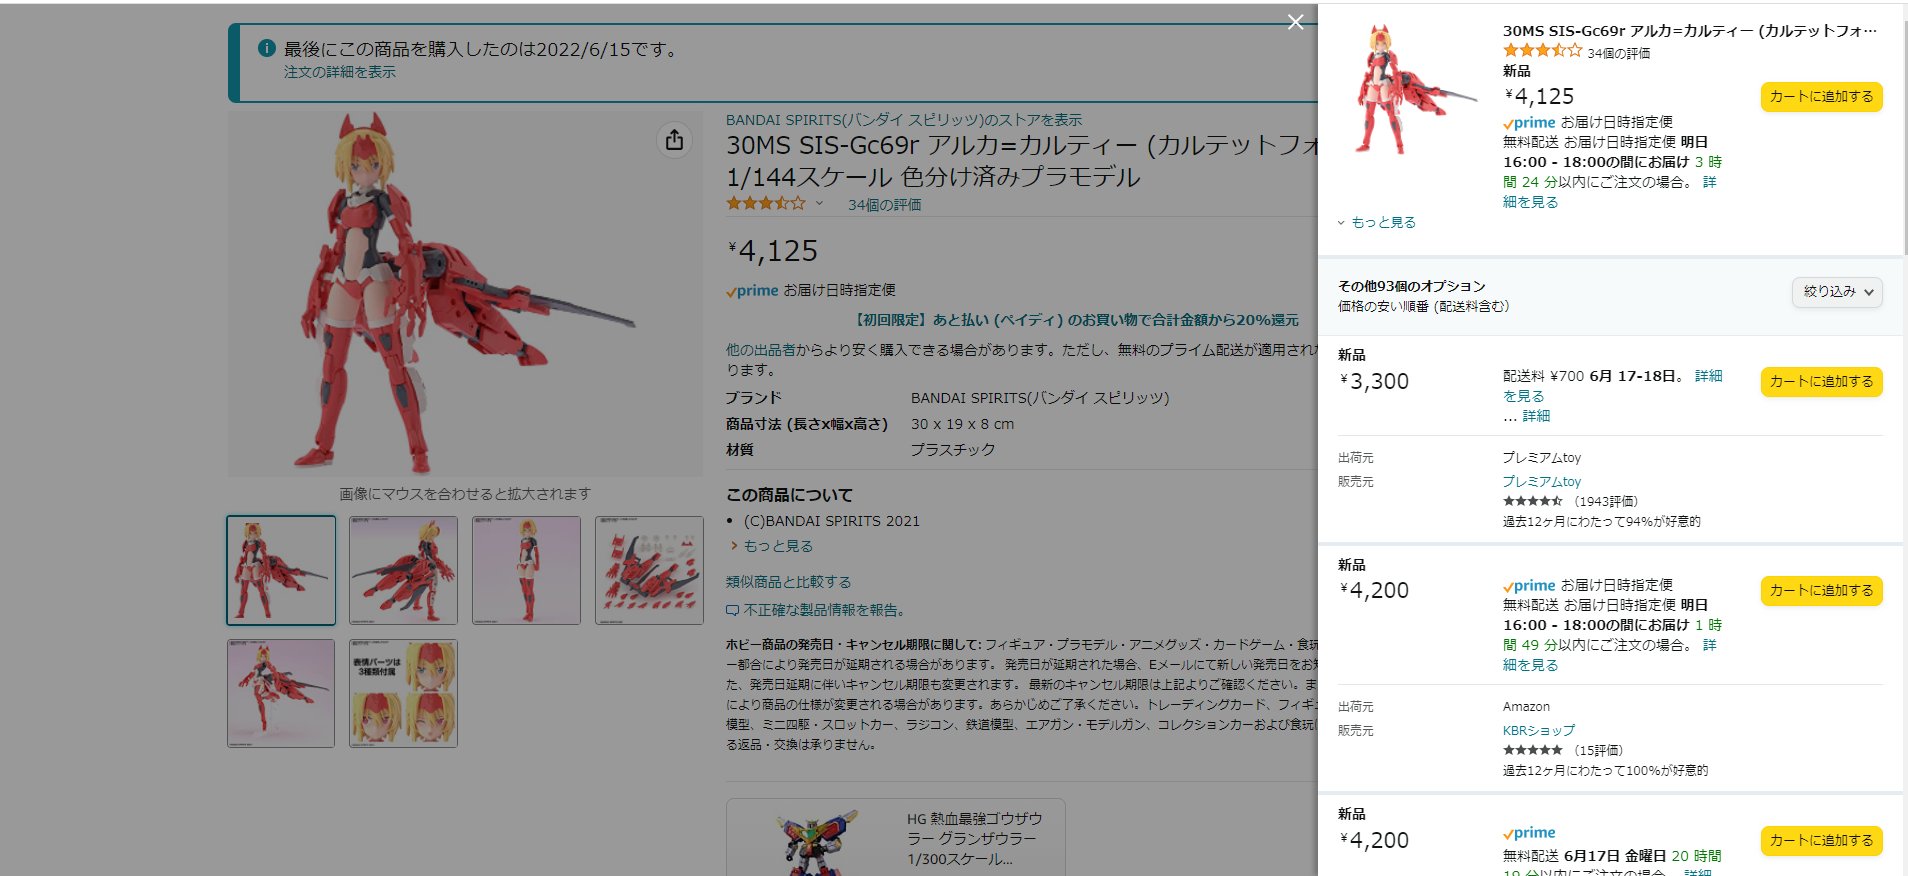Select the first product thumbnail with lance
The image size is (1908, 876).
(x=281, y=570)
